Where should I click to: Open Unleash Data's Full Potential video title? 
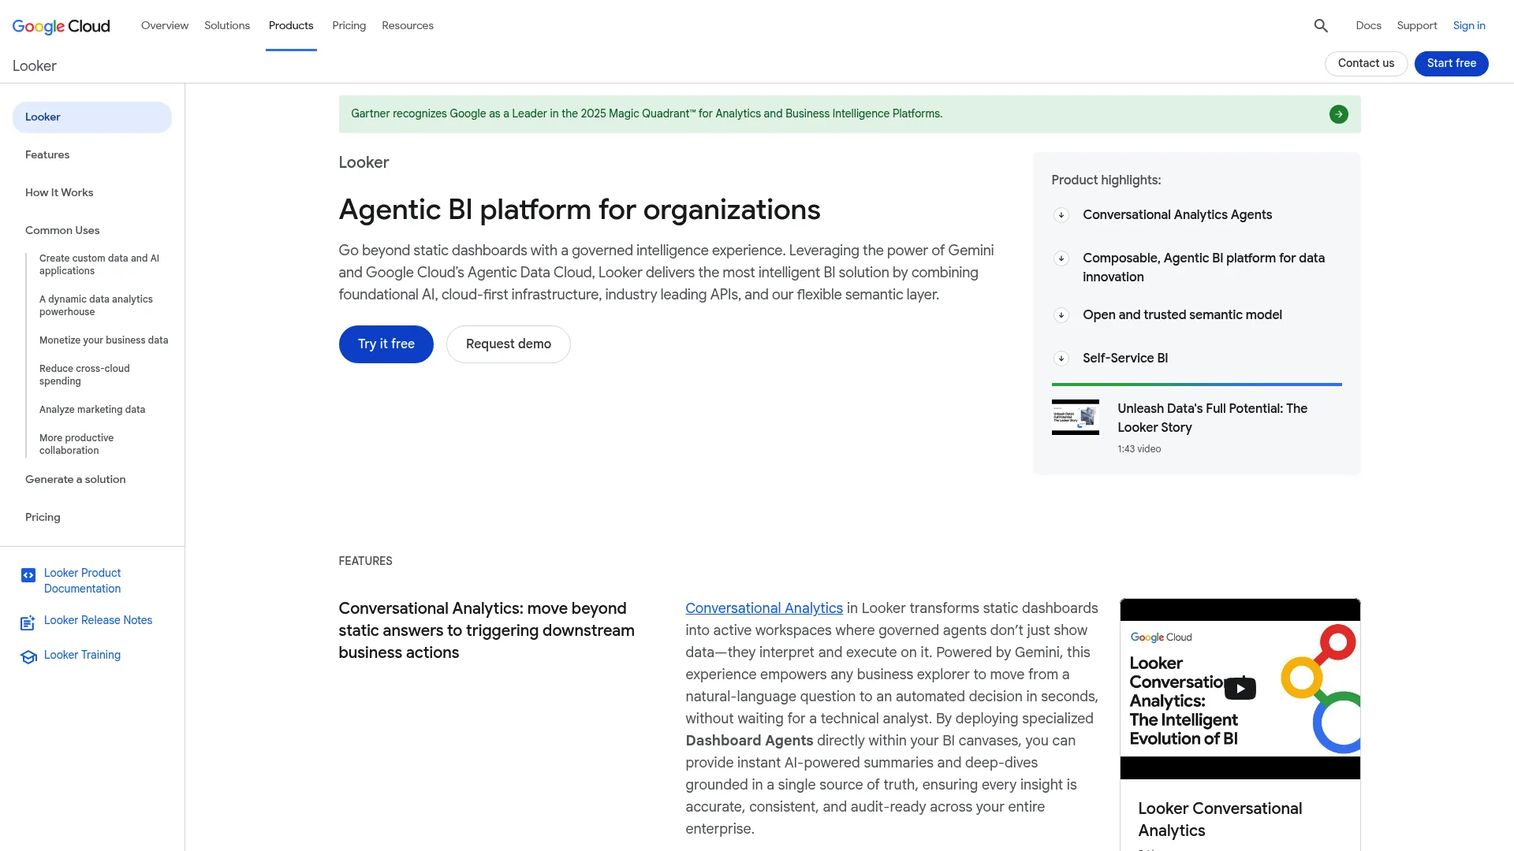[x=1212, y=418]
